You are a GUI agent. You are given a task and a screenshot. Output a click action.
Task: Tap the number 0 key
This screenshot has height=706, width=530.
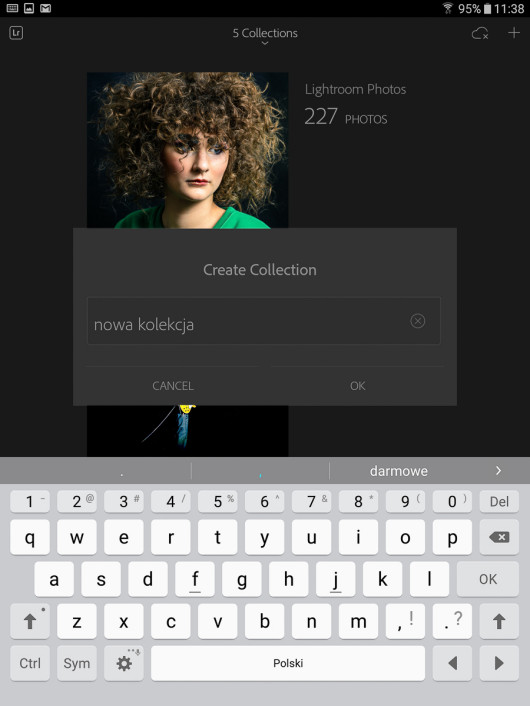[452, 502]
